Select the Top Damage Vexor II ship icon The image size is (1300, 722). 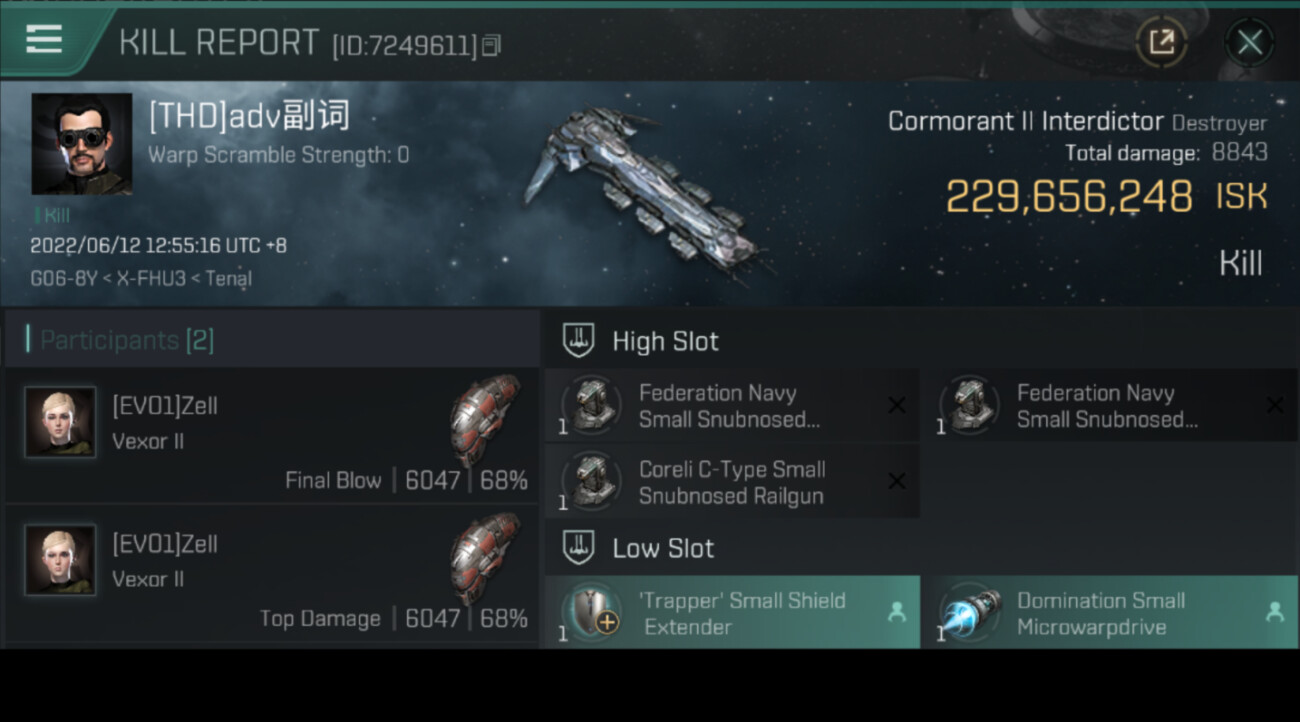pos(486,558)
